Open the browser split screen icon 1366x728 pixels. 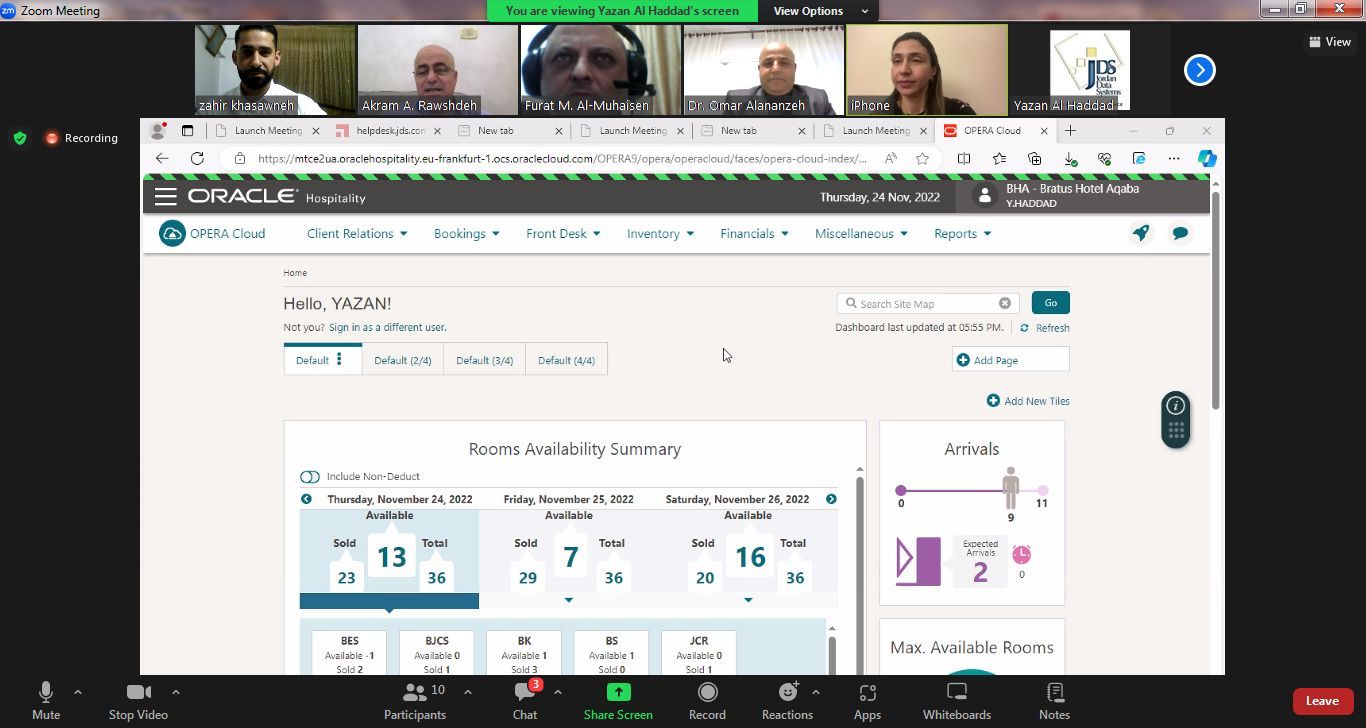(x=964, y=158)
